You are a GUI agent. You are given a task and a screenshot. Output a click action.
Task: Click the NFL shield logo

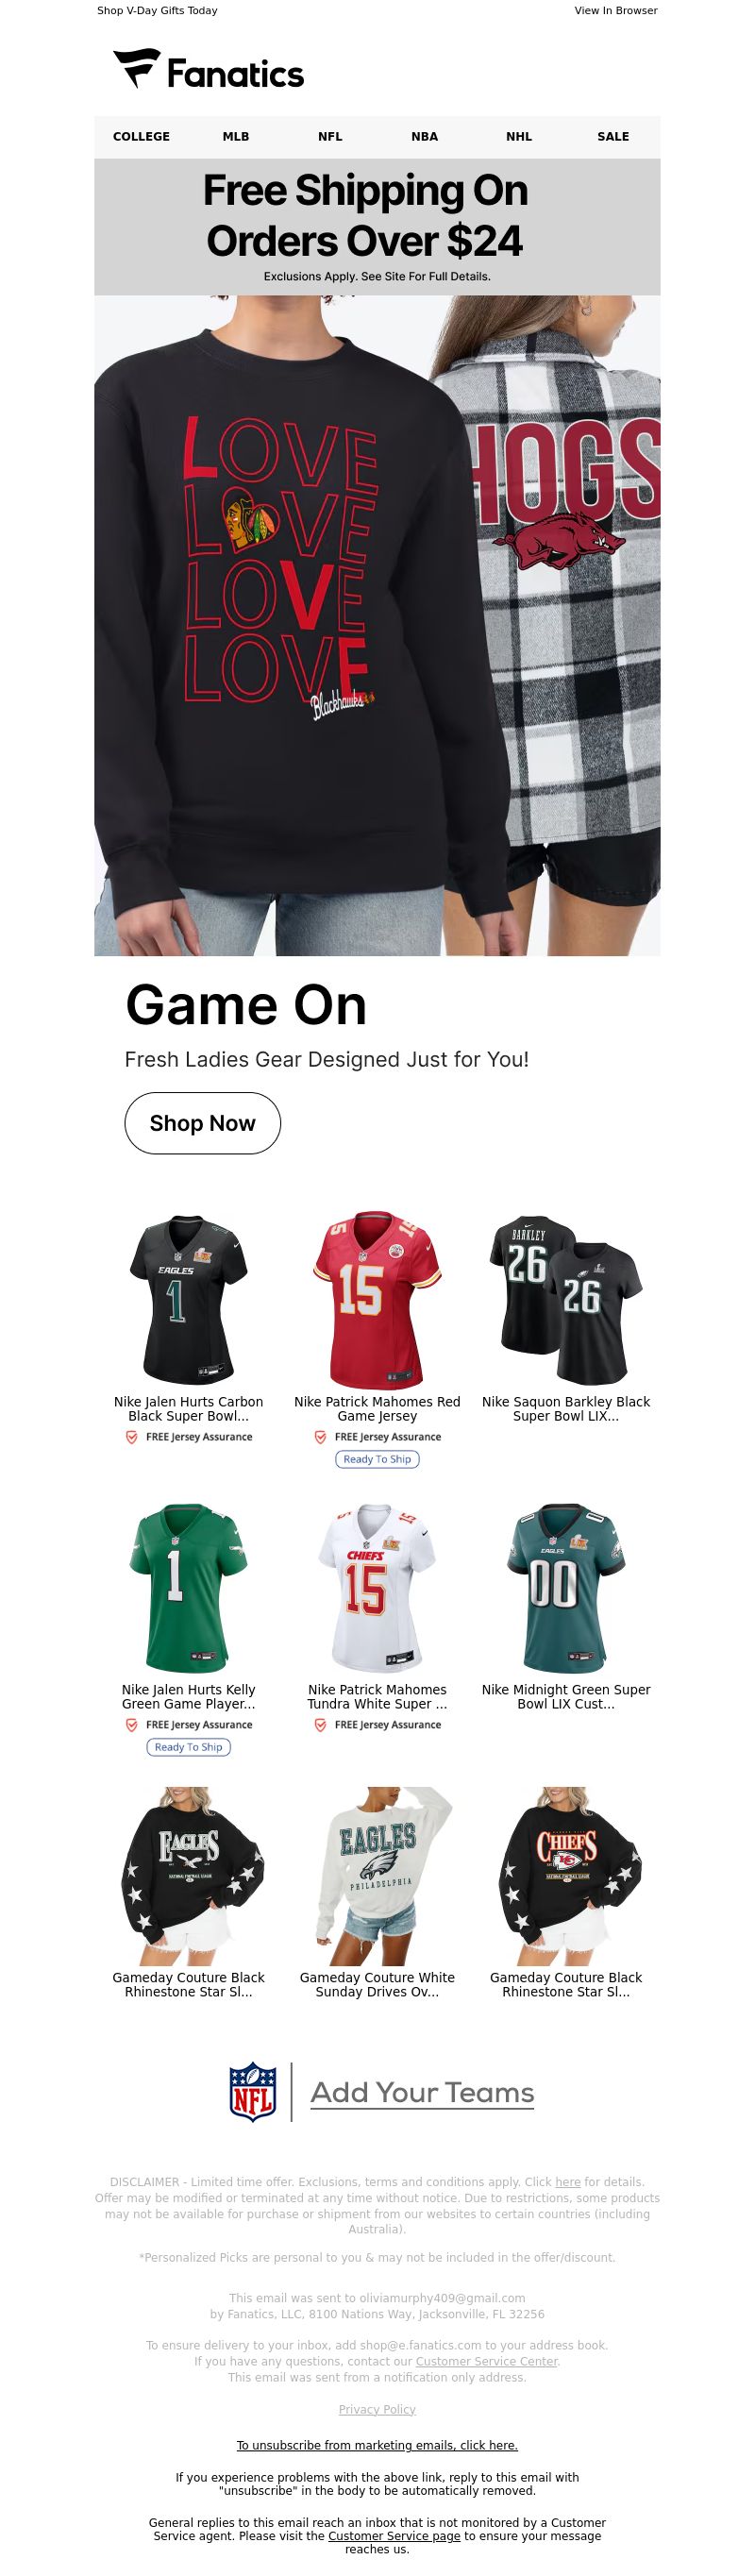pyautogui.click(x=253, y=2091)
